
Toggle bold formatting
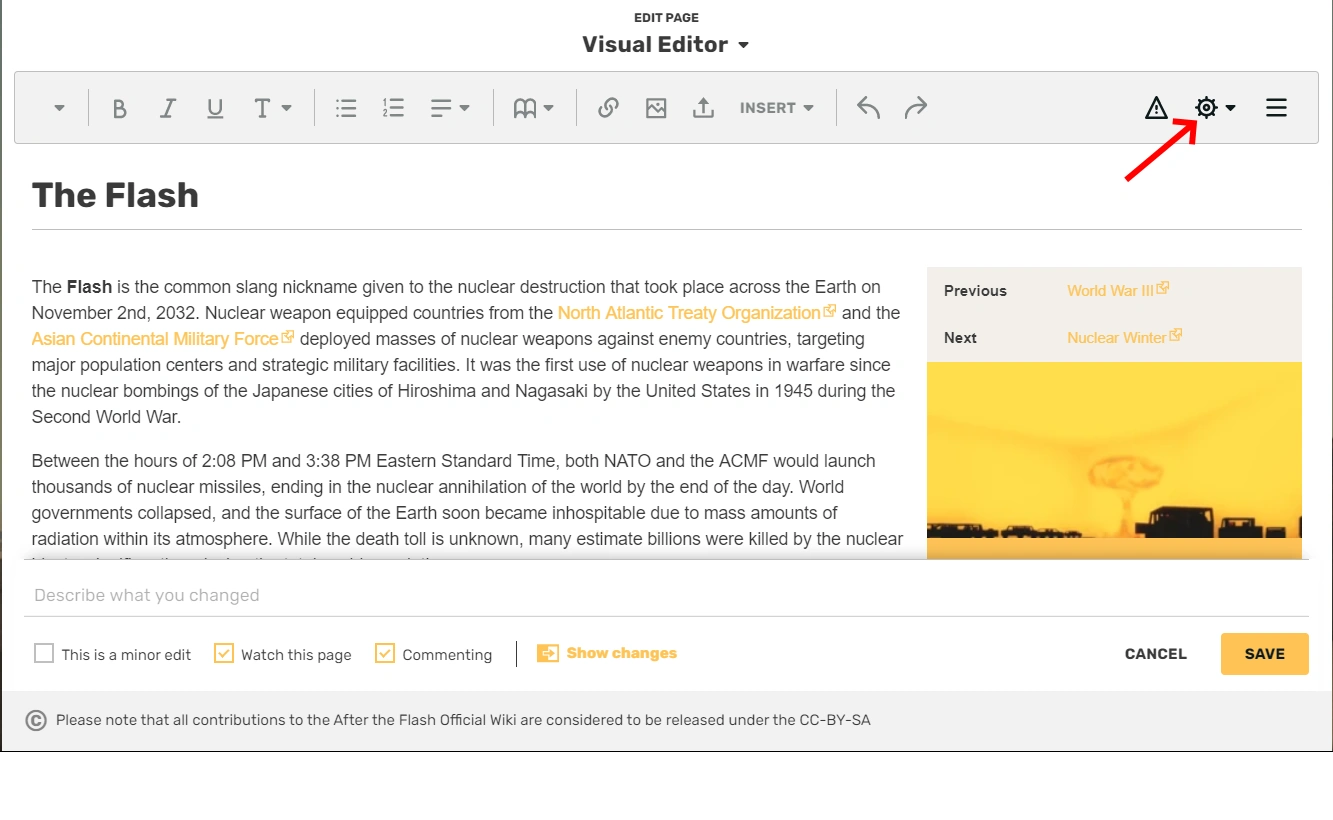tap(119, 108)
